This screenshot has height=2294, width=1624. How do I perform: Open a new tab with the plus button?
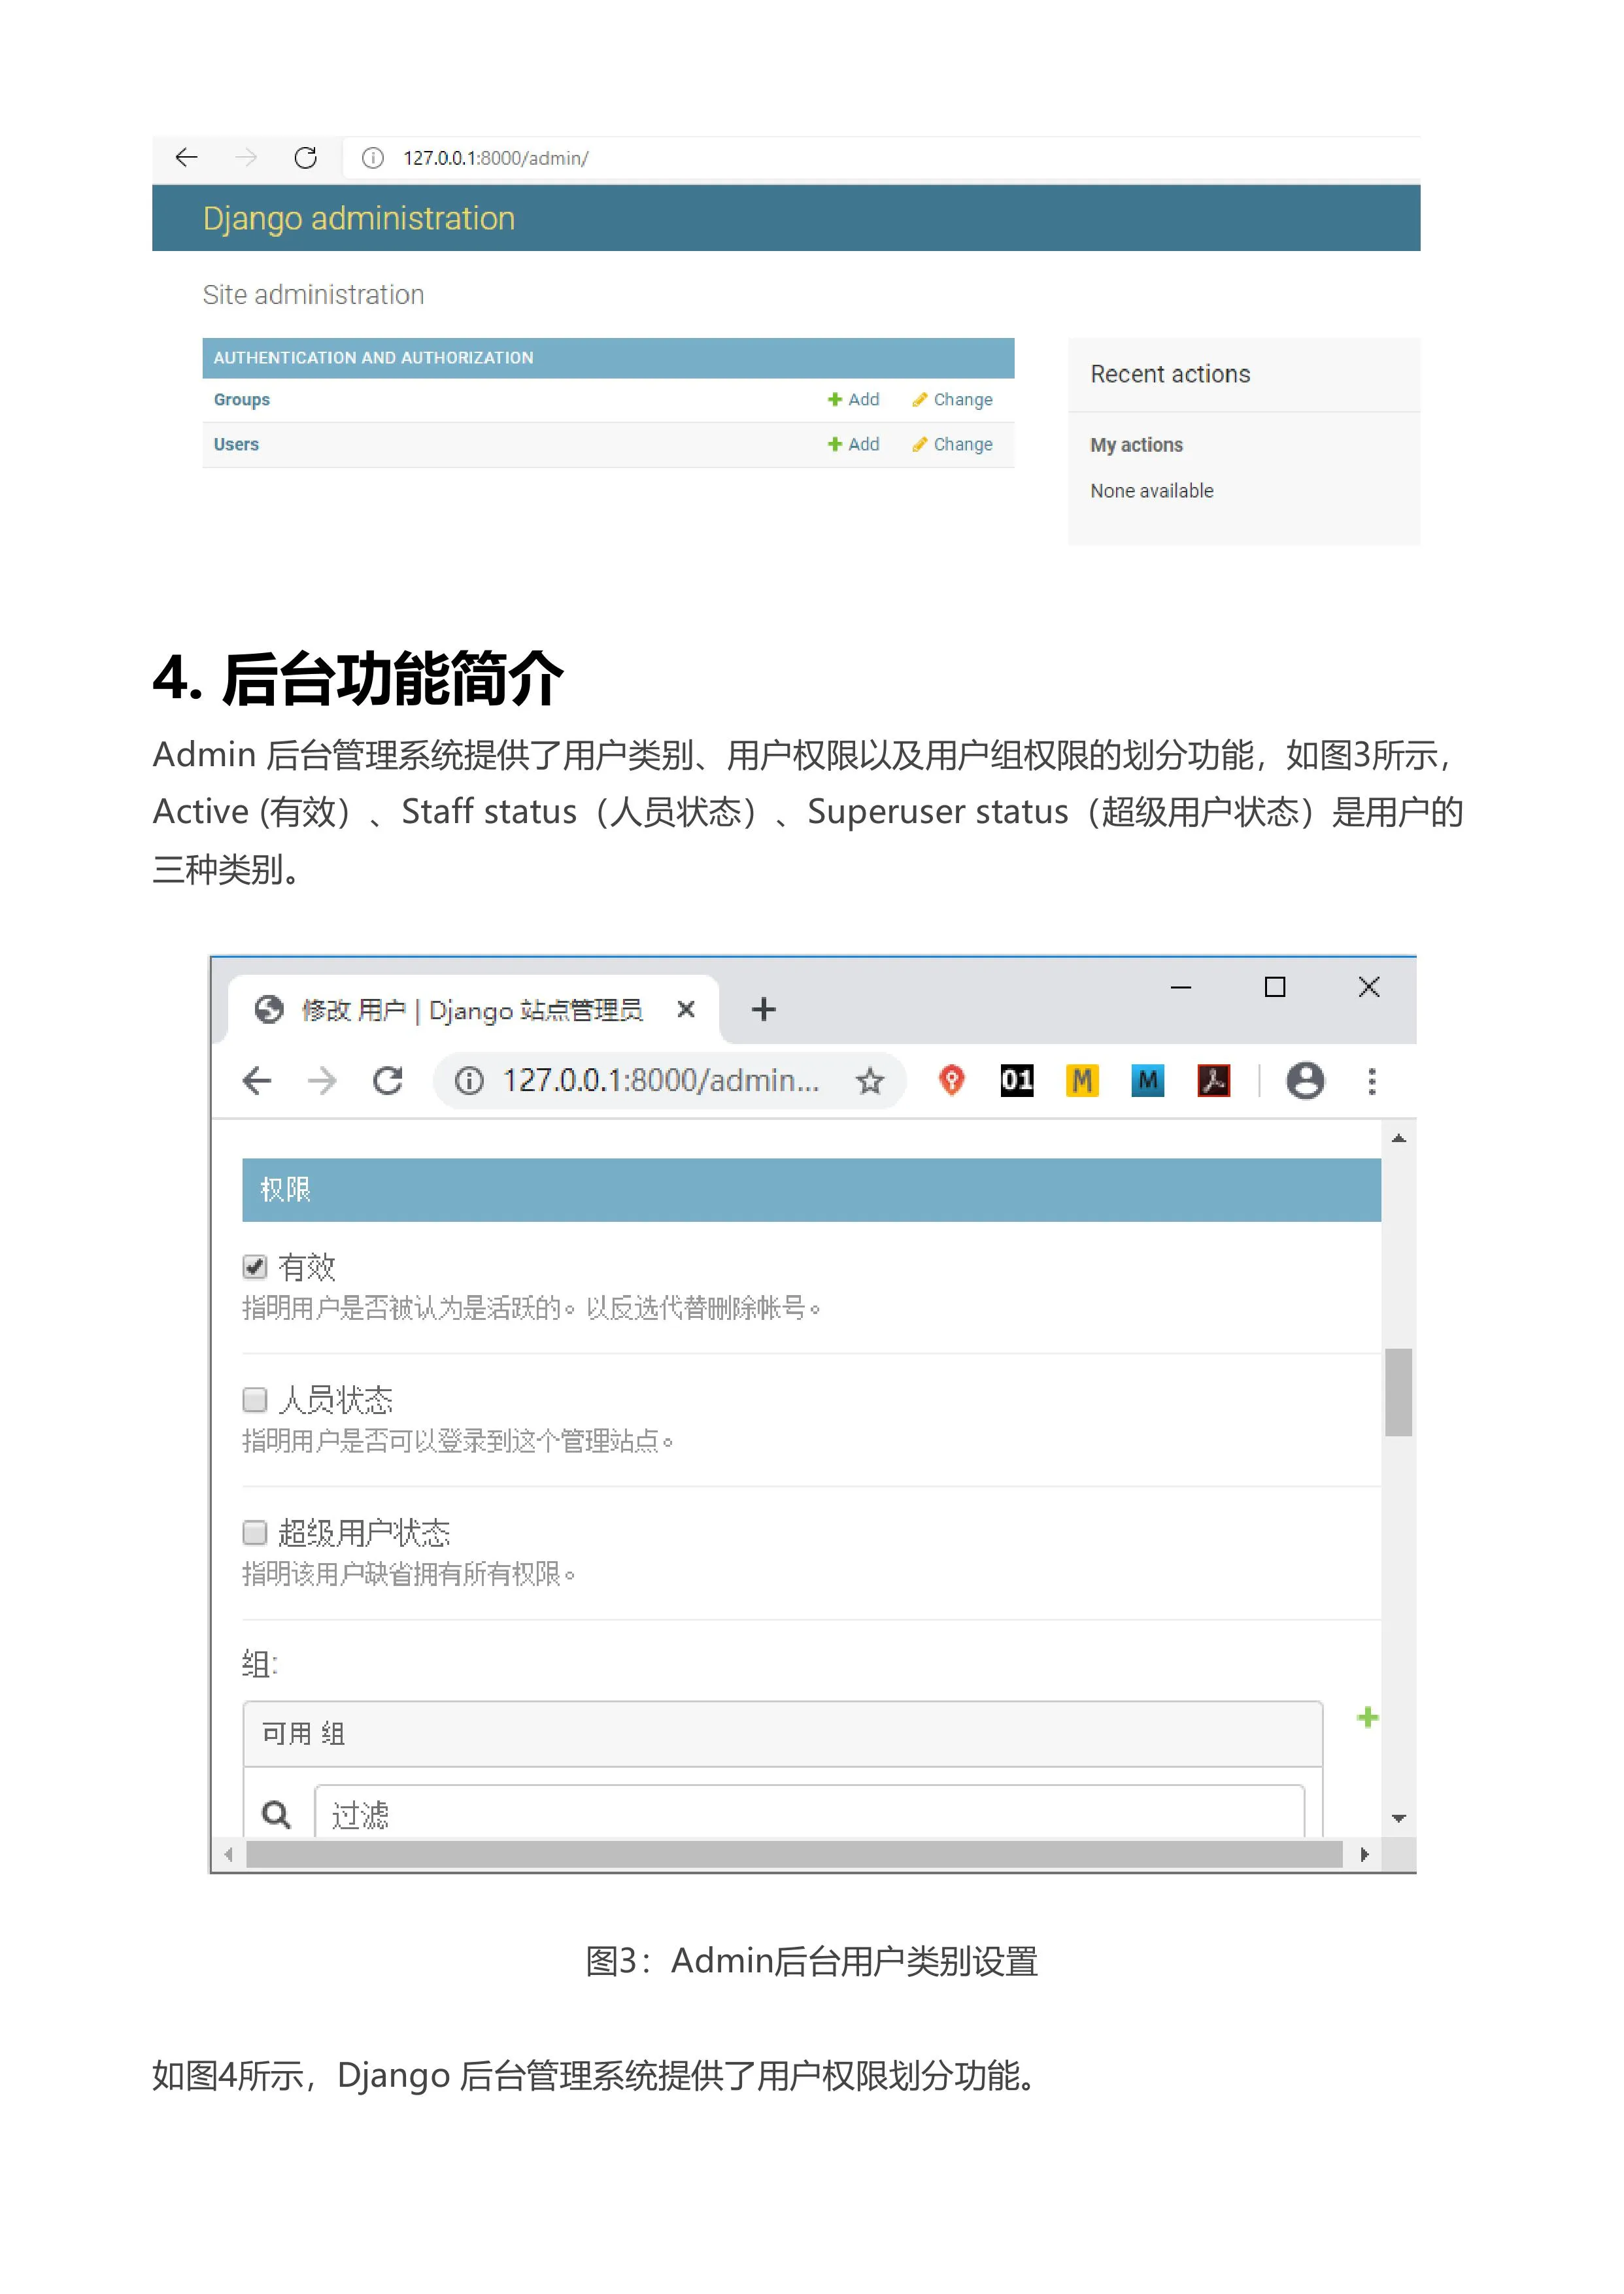point(763,1010)
